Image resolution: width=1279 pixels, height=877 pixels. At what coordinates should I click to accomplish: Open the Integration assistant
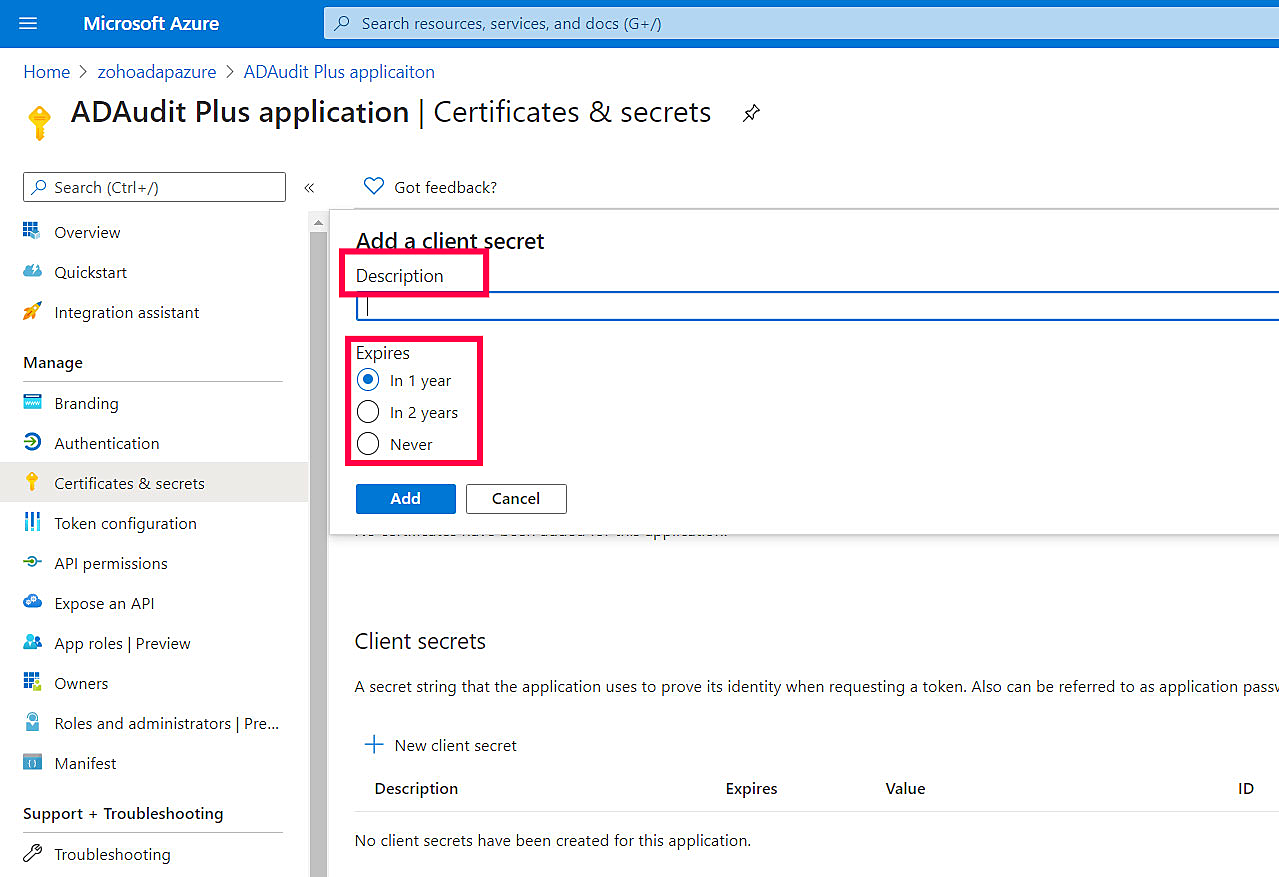click(124, 311)
